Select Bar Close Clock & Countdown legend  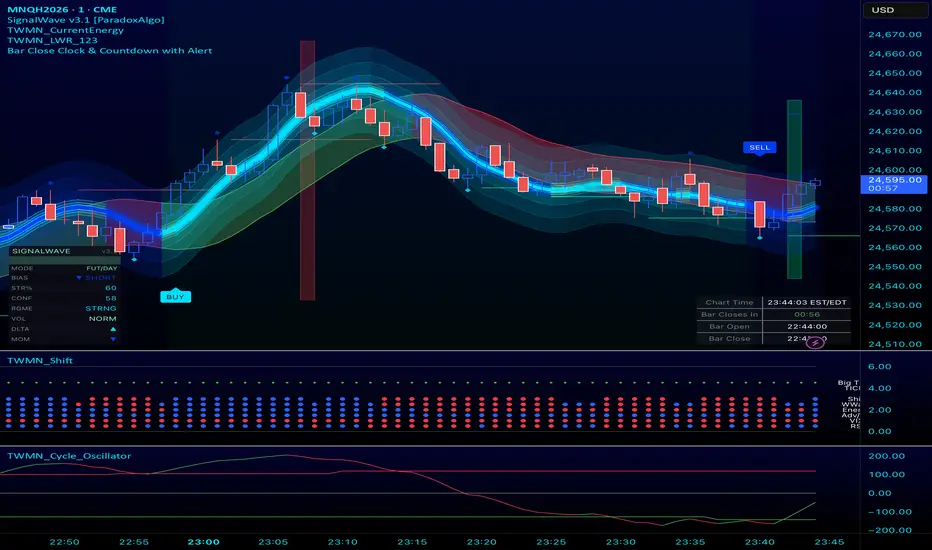point(109,51)
